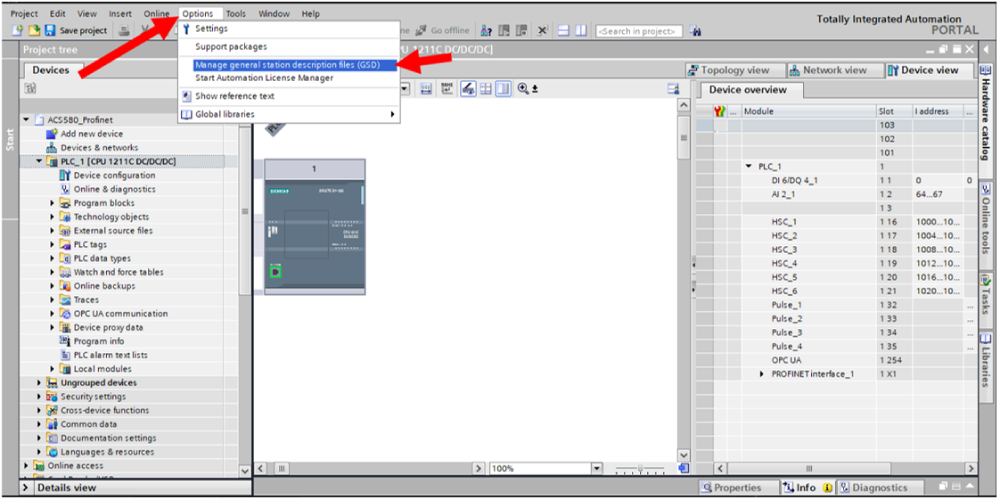Viewport: 1000px width, 500px height.
Task: Select Show reference text entry
Action: pyautogui.click(x=289, y=96)
